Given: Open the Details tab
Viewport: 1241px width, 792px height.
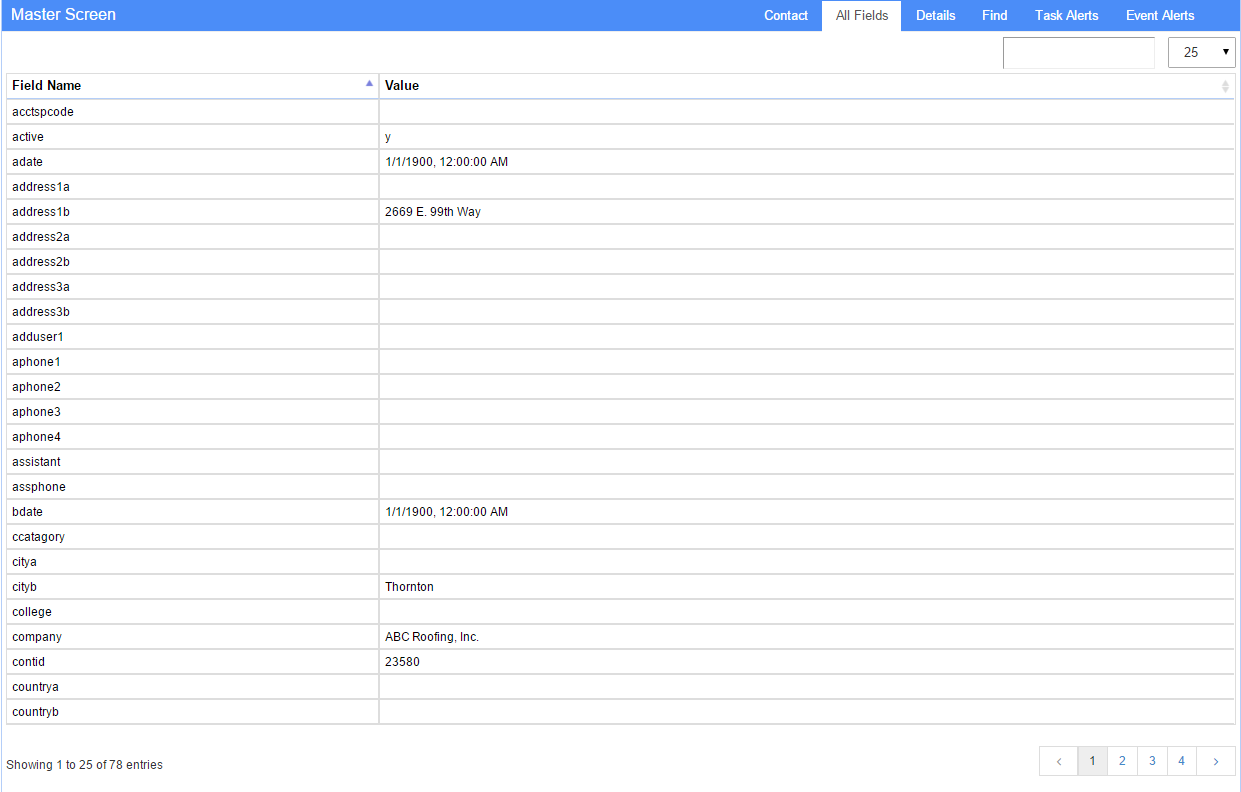Looking at the screenshot, I should (935, 16).
